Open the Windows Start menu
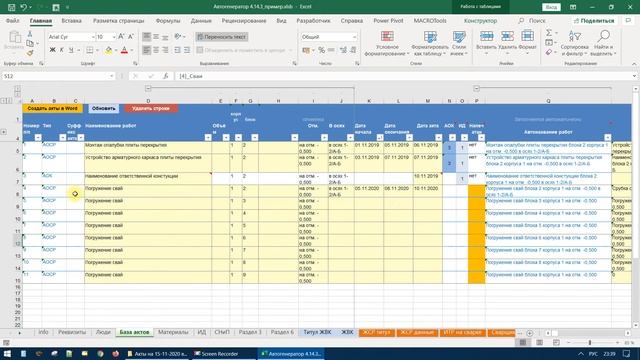 pos(7,354)
